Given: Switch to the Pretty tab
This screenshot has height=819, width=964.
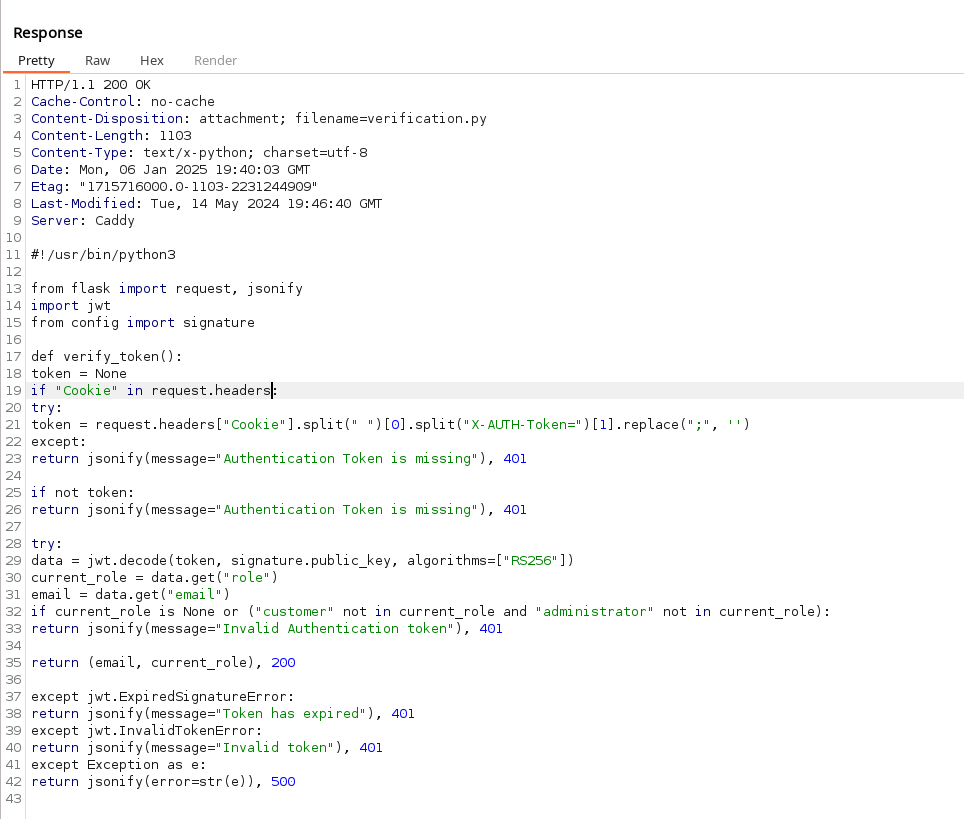Looking at the screenshot, I should click(x=36, y=60).
